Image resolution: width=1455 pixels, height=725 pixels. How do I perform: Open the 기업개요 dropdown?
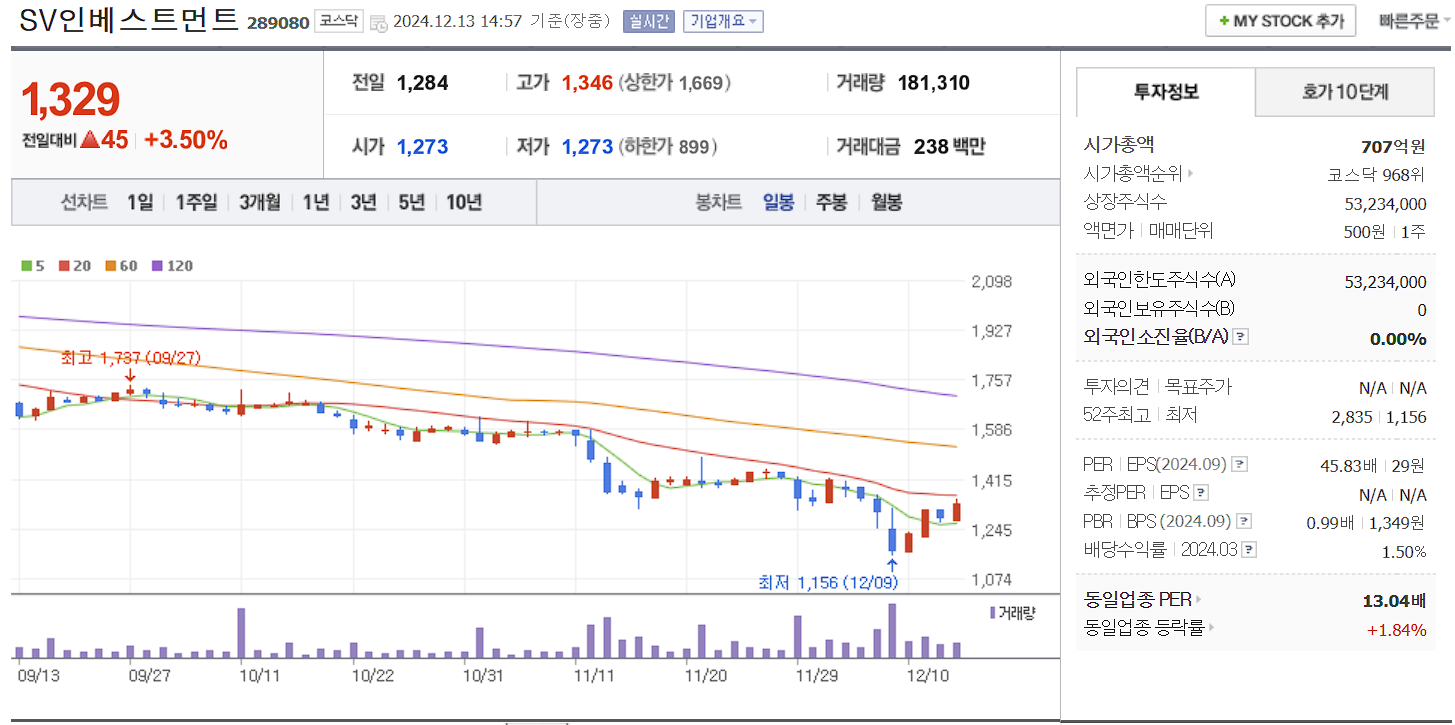[724, 21]
